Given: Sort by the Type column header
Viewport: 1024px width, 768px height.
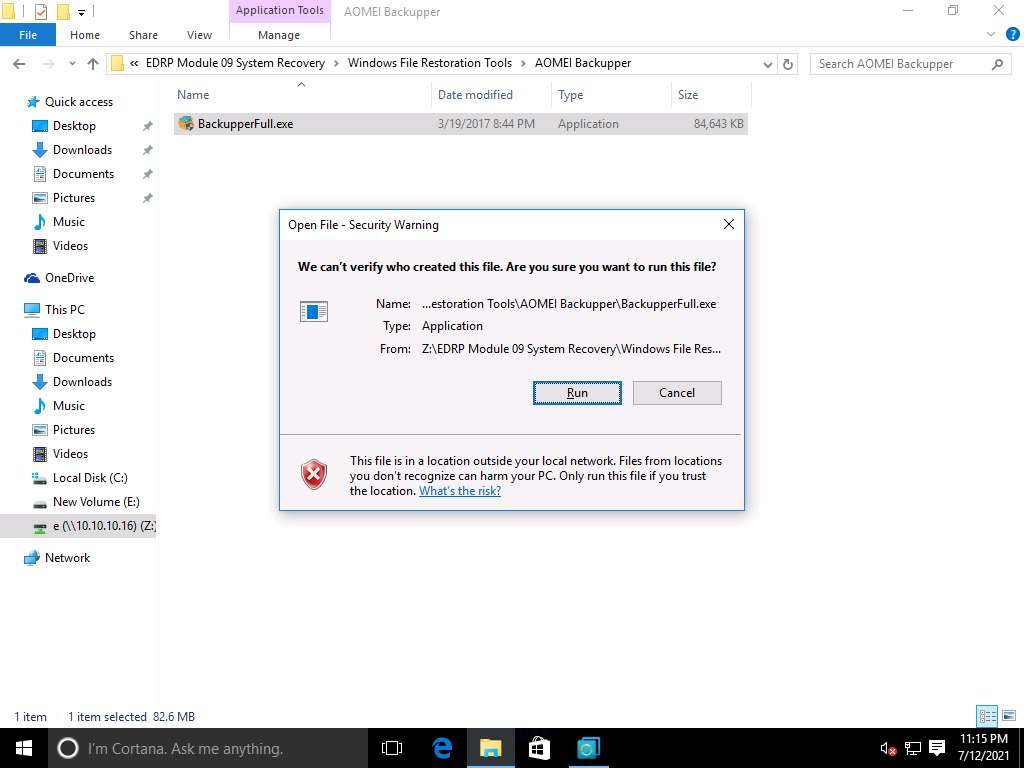Looking at the screenshot, I should pos(611,95).
